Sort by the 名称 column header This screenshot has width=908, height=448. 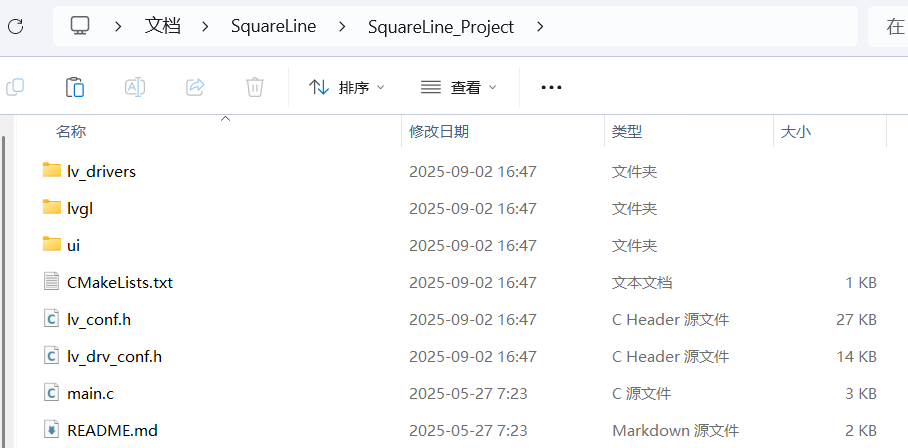71,131
